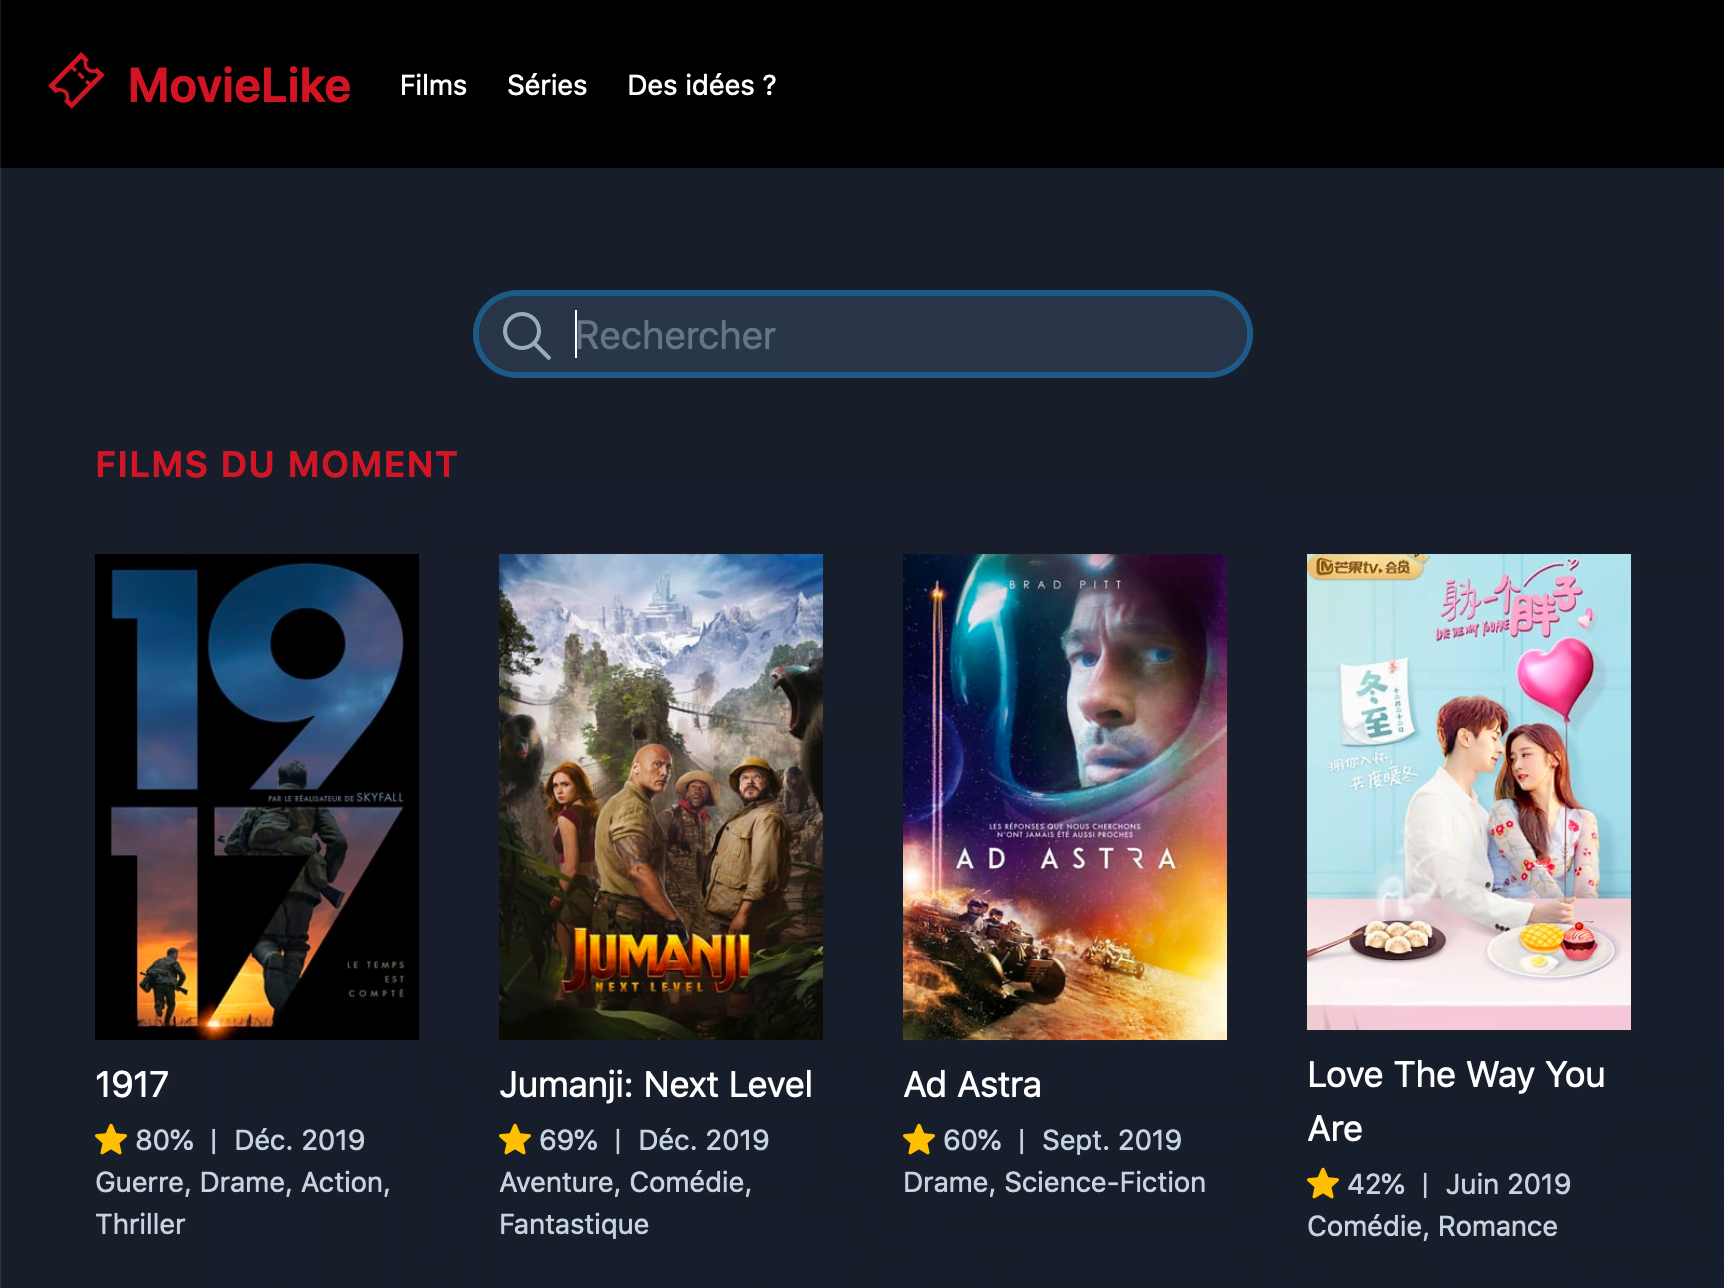This screenshot has width=1724, height=1288.
Task: Click the 1917 title link
Action: click(132, 1084)
